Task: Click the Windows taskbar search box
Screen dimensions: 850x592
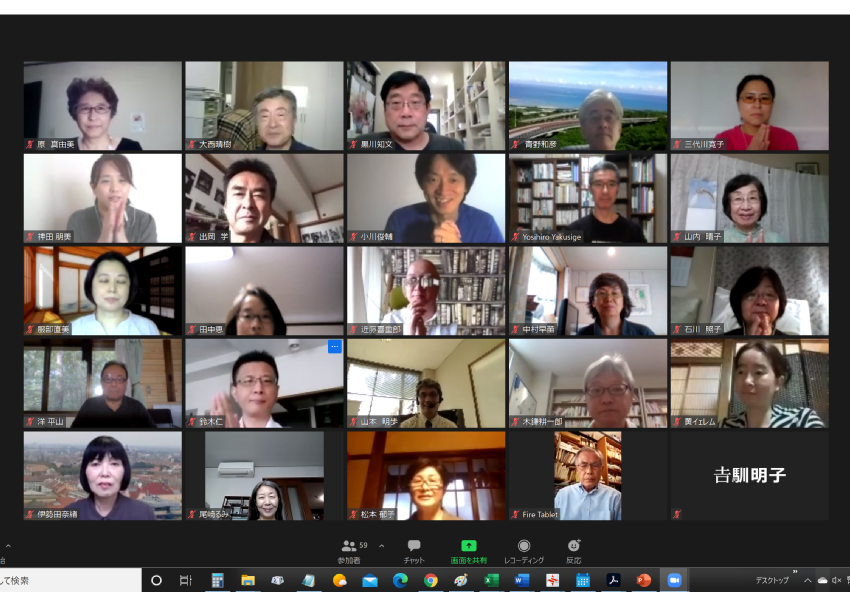Action: (x=70, y=580)
